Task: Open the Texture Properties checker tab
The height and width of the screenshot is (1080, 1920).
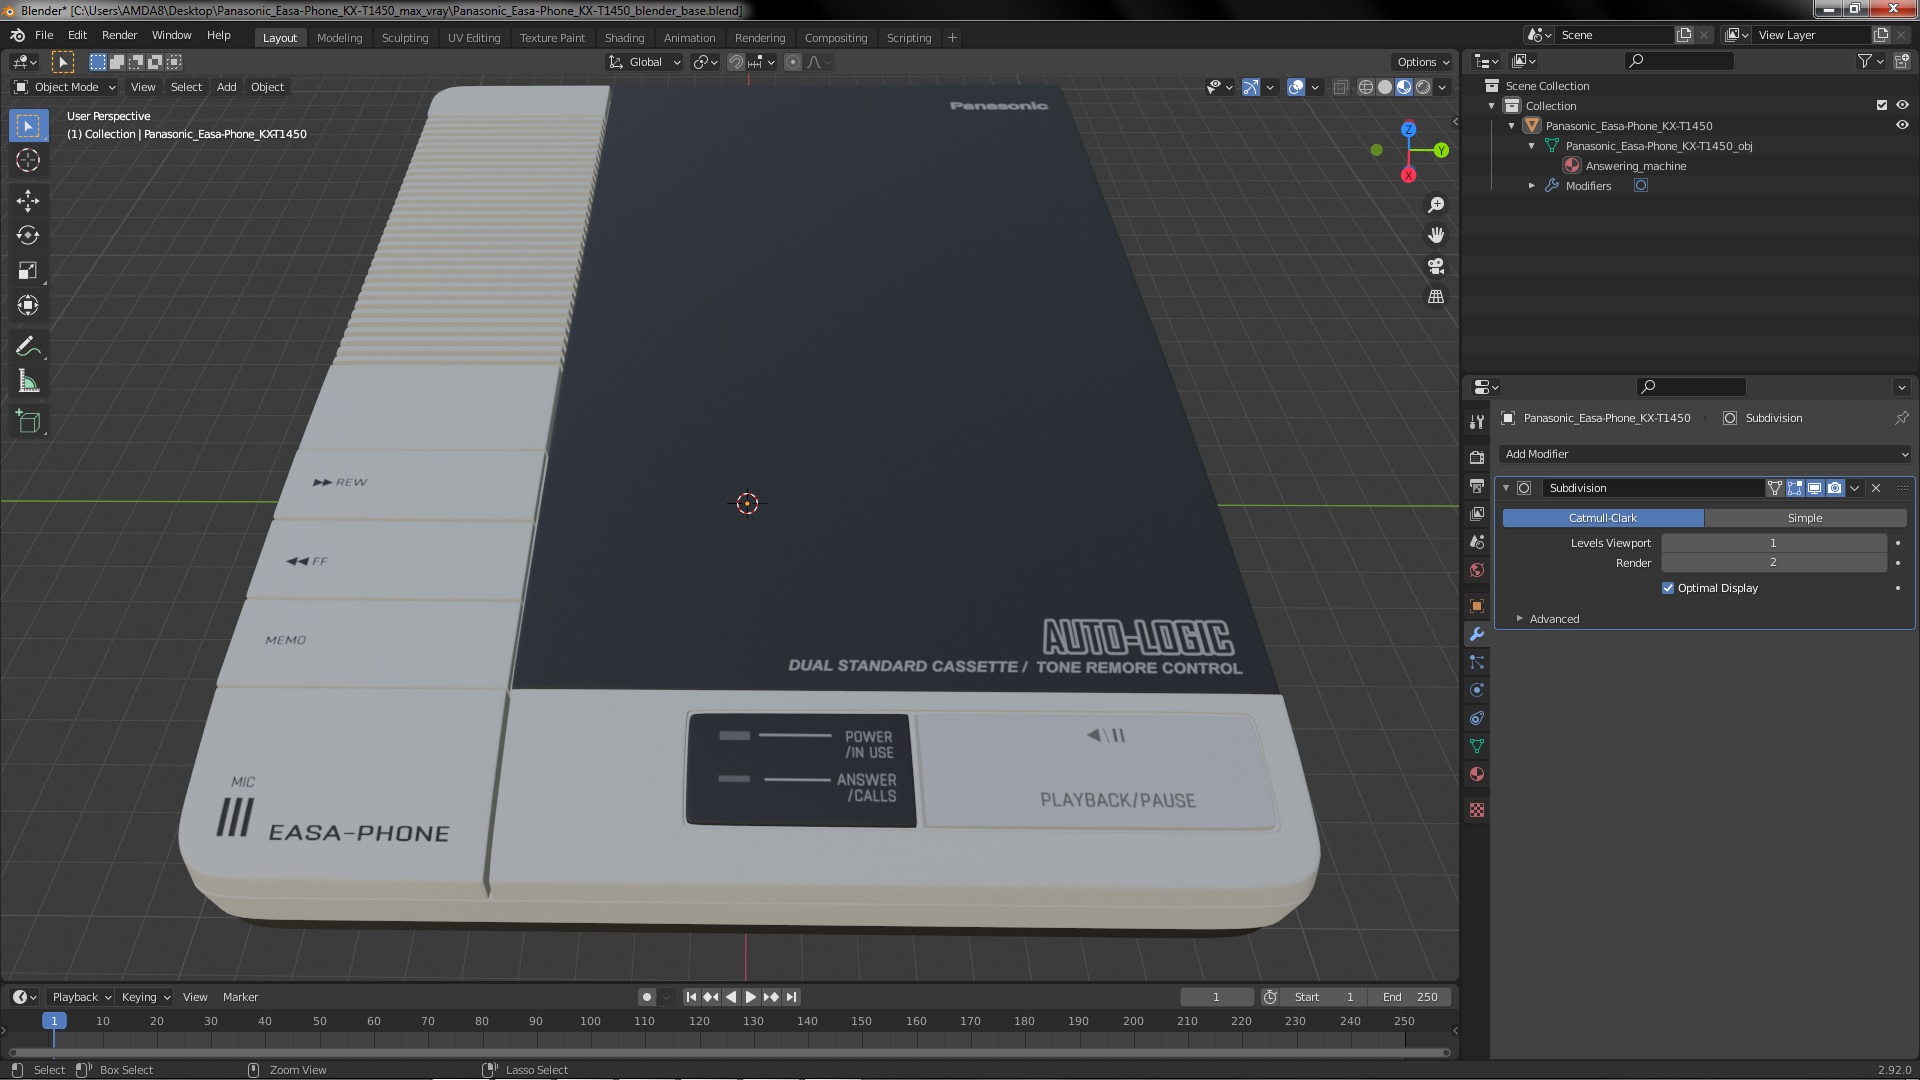Action: [1477, 810]
